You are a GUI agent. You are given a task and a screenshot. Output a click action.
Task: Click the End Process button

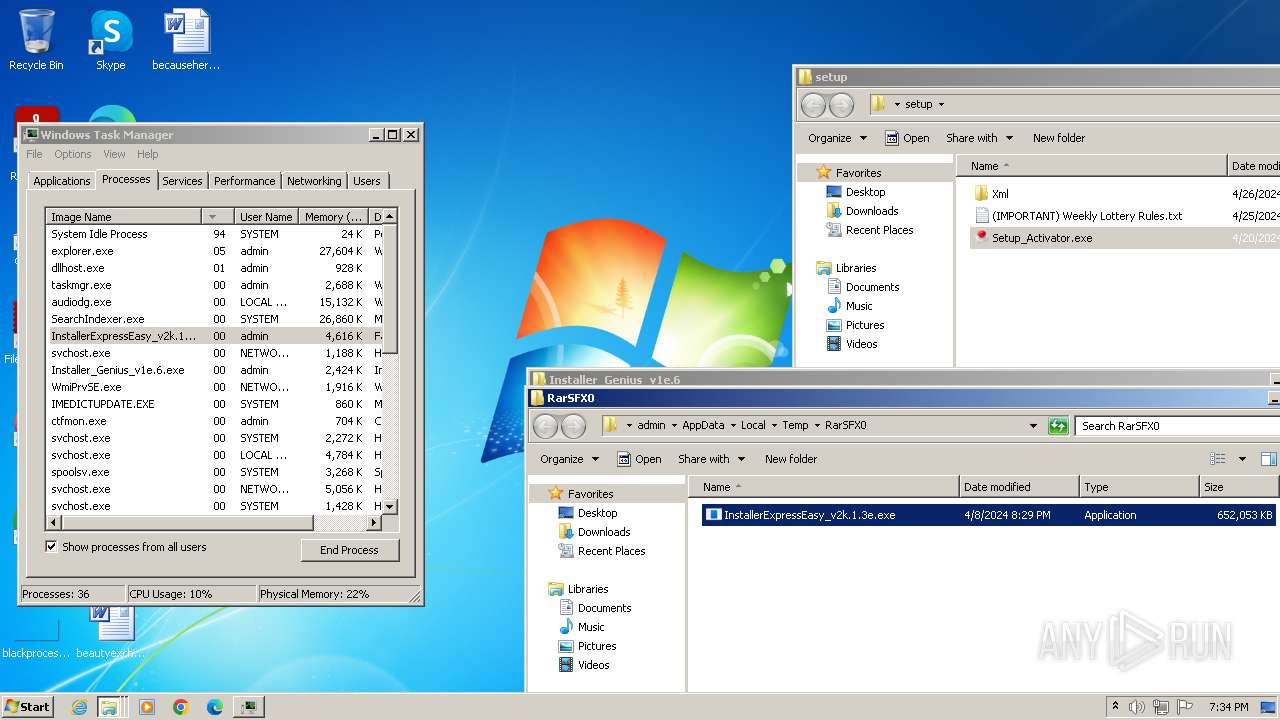pyautogui.click(x=349, y=550)
